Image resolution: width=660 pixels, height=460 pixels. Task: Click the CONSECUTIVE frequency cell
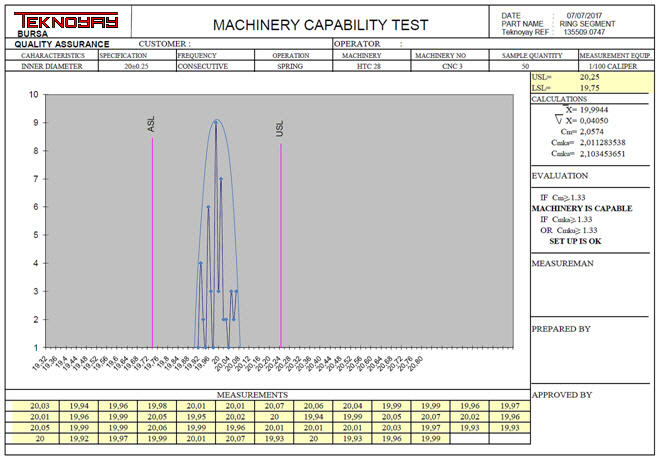(x=203, y=66)
